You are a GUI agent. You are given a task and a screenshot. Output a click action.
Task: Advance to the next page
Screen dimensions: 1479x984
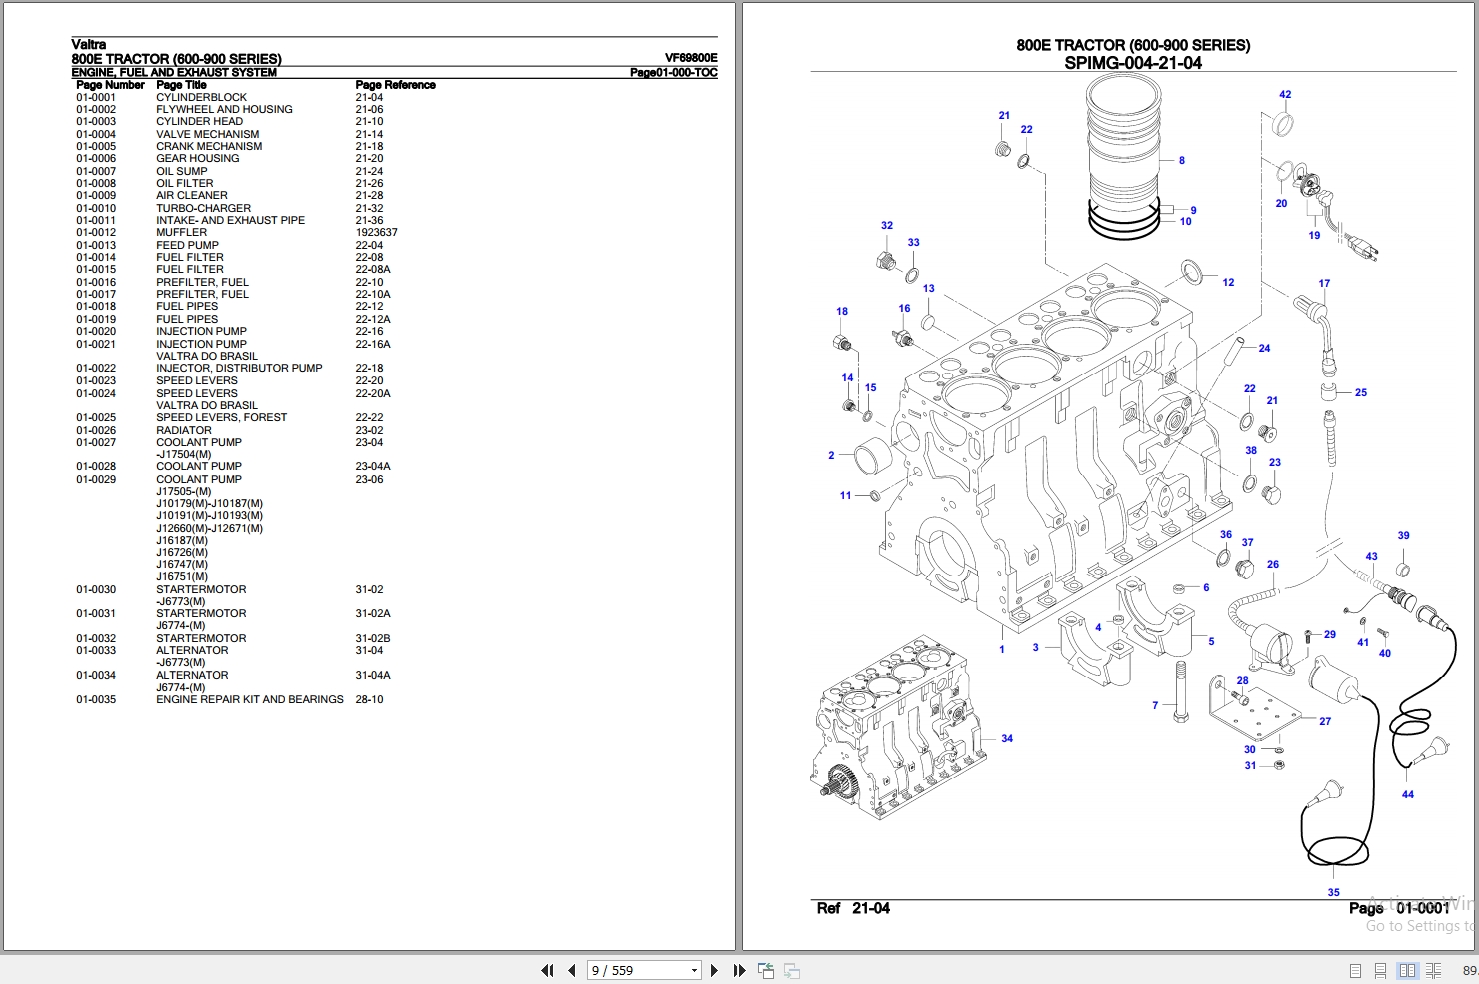pos(714,970)
